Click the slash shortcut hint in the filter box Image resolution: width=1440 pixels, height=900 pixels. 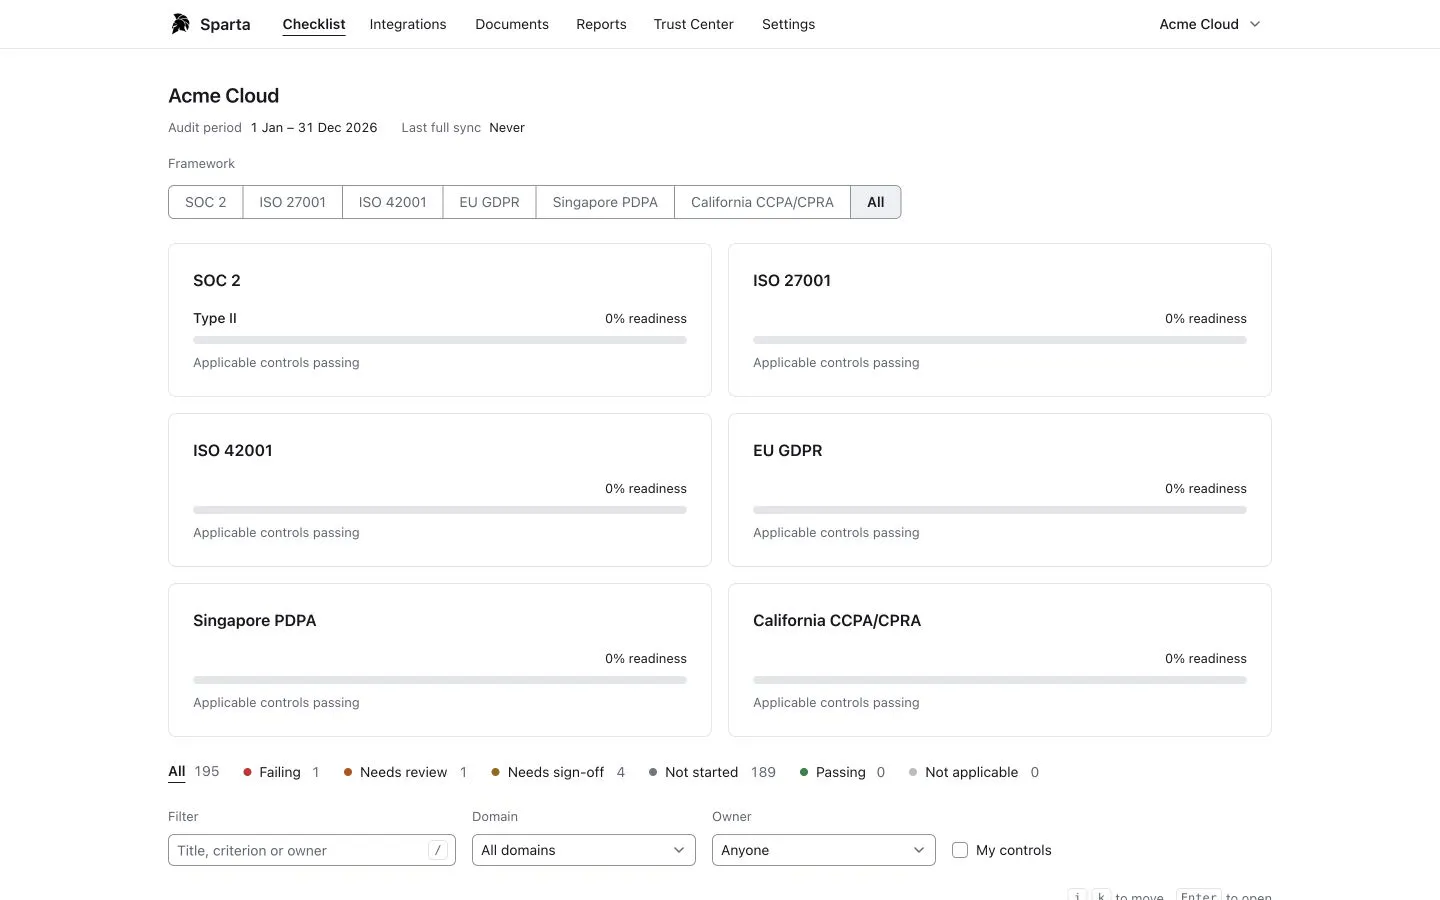point(438,850)
